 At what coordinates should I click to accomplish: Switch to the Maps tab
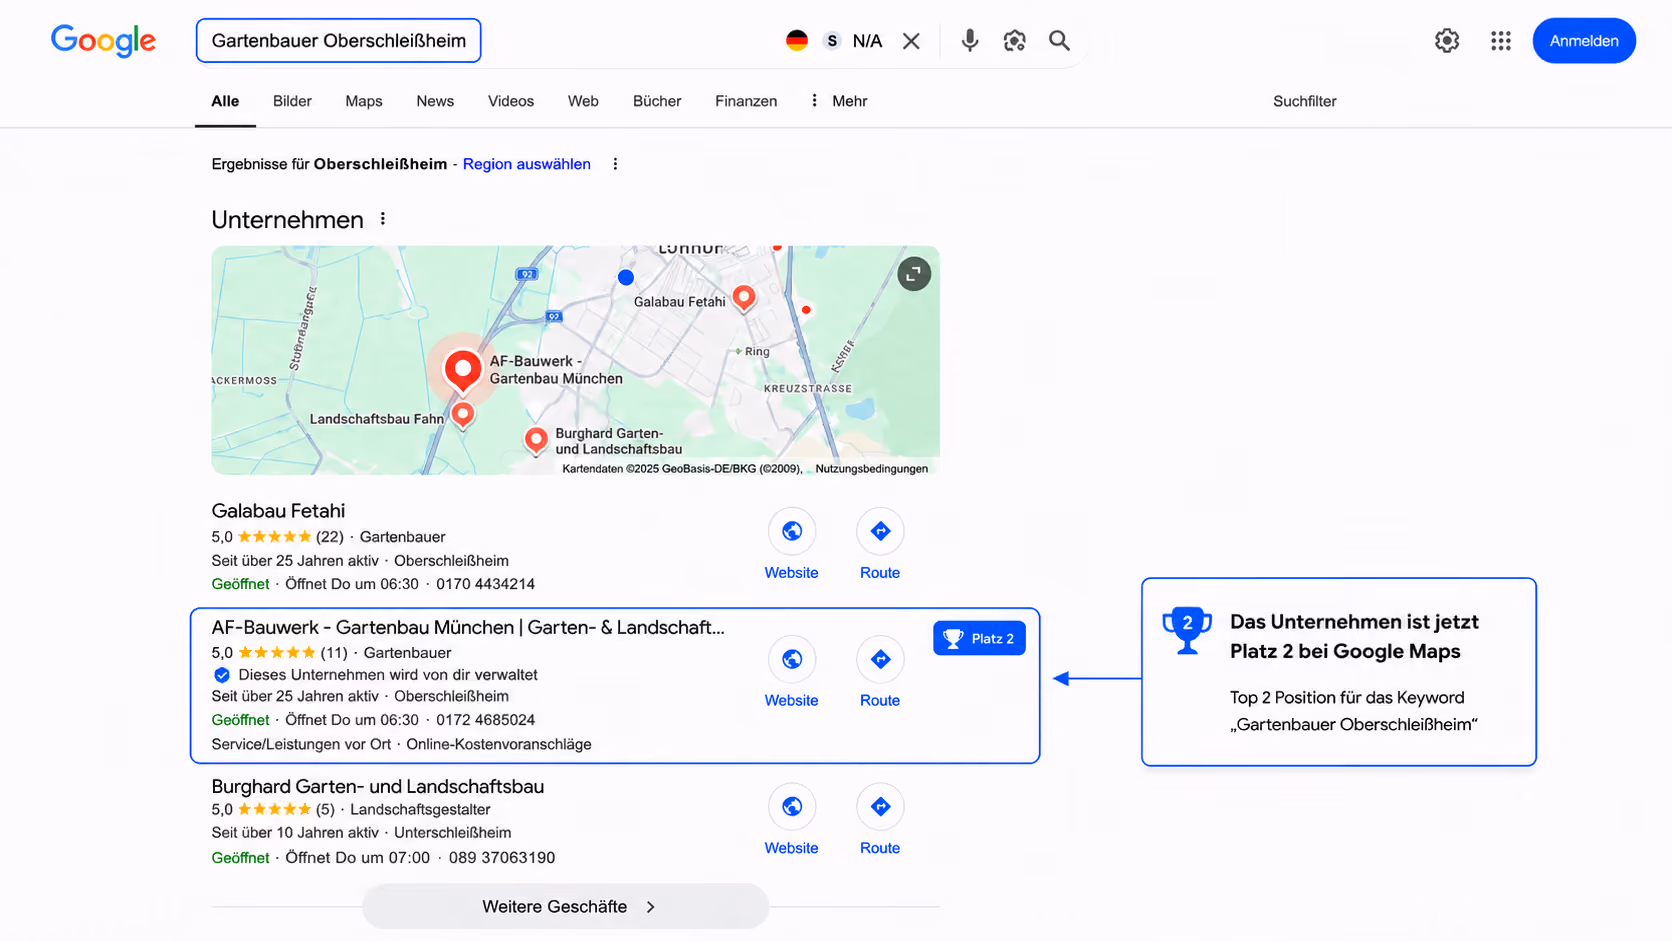click(x=364, y=101)
